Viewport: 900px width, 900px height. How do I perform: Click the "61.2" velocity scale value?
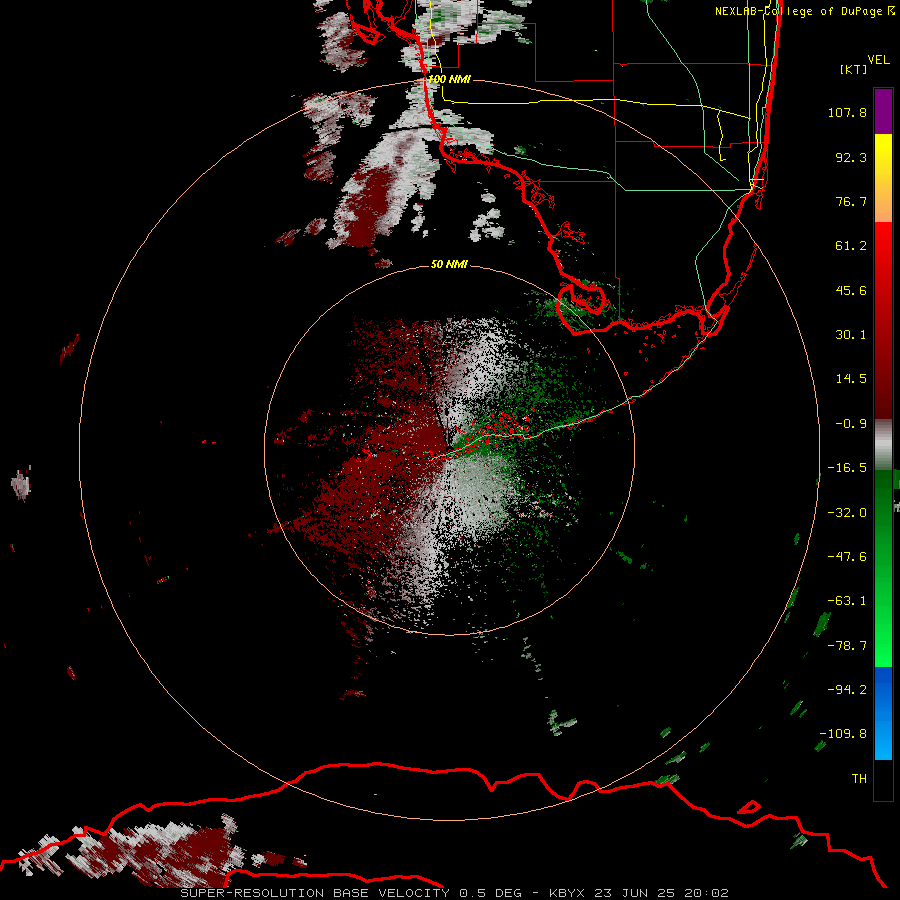[851, 246]
